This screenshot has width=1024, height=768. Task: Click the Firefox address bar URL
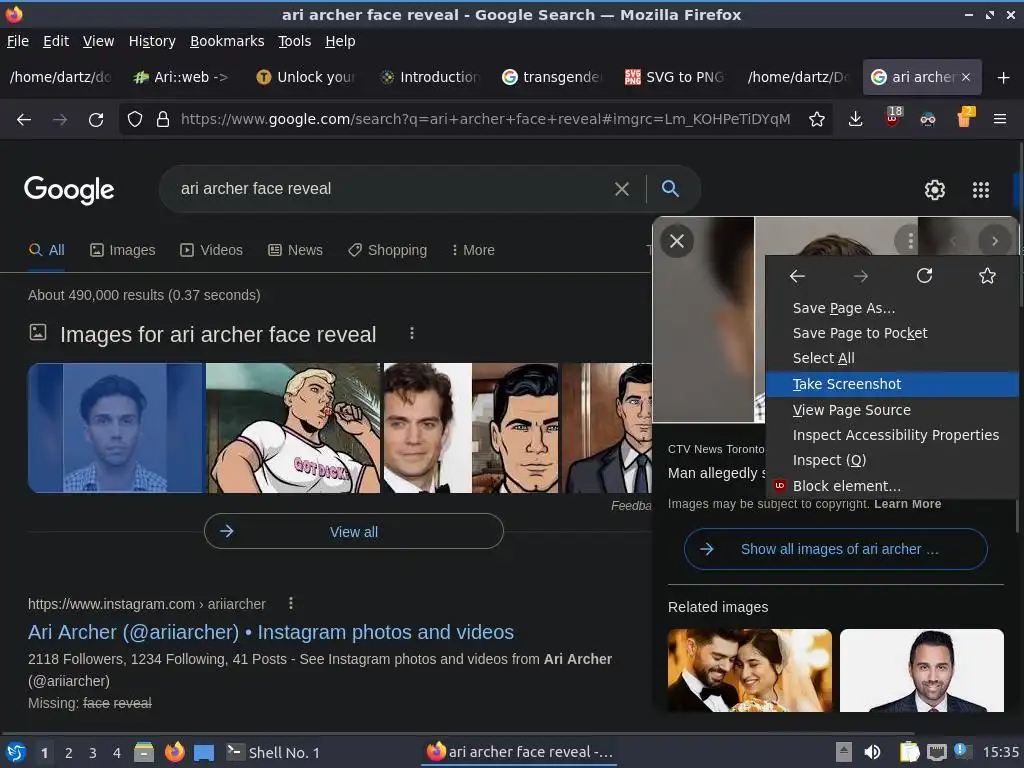(x=485, y=120)
